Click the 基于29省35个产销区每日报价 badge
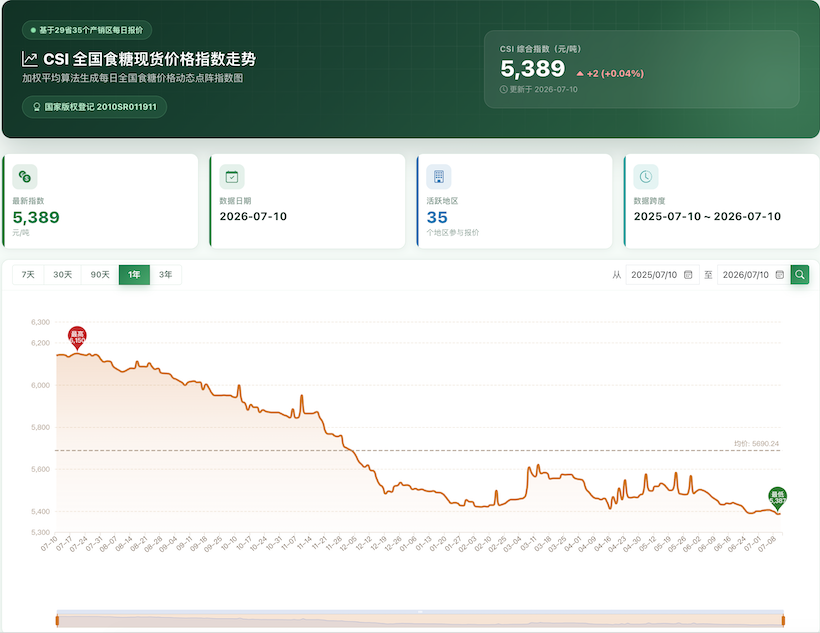 pos(87,30)
